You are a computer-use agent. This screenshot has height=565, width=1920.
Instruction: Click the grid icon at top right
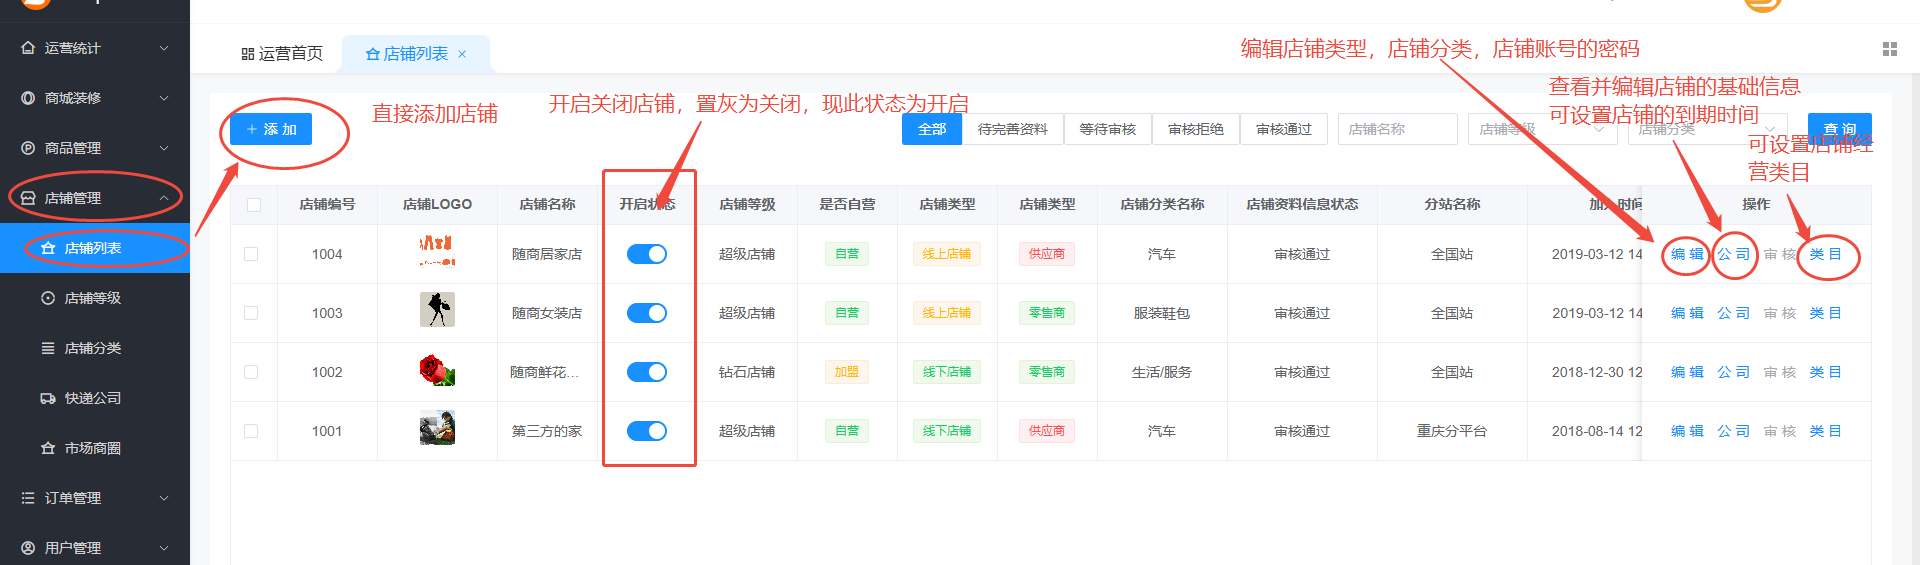(x=1889, y=49)
